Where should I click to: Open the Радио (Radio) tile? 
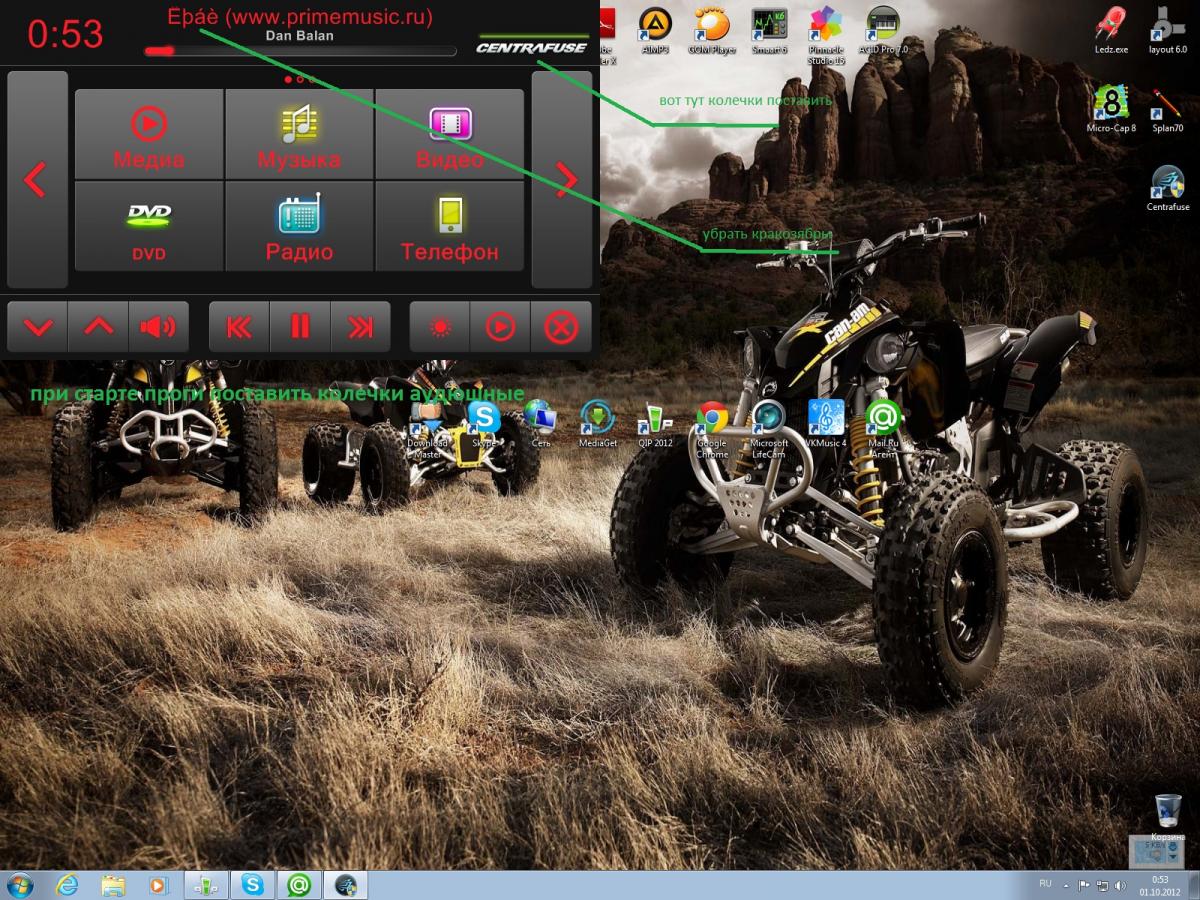(299, 226)
